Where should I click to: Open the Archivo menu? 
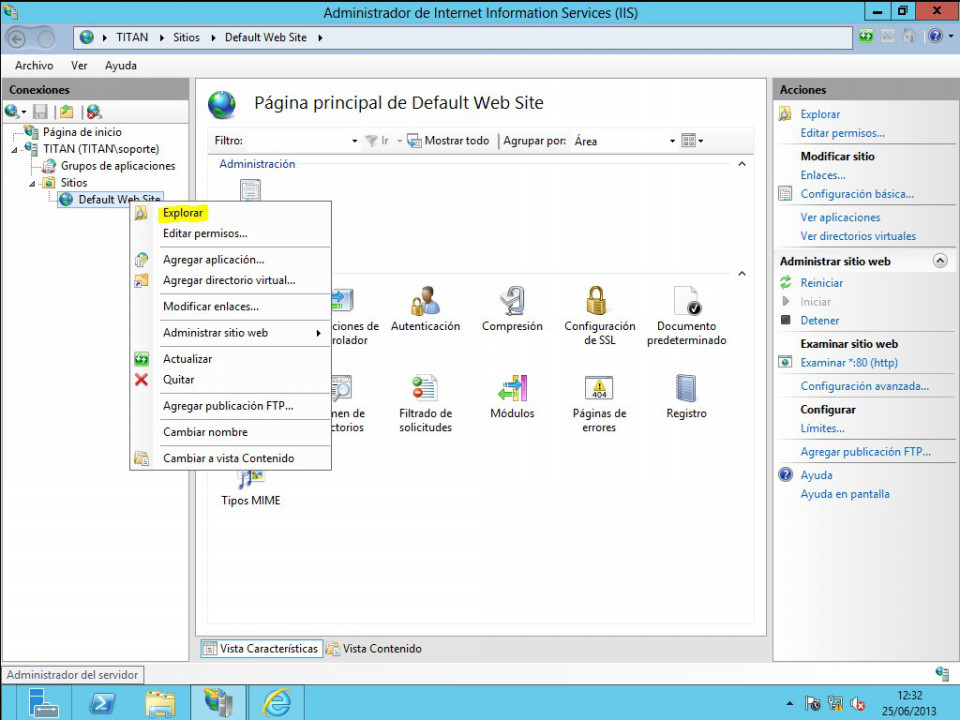point(34,66)
